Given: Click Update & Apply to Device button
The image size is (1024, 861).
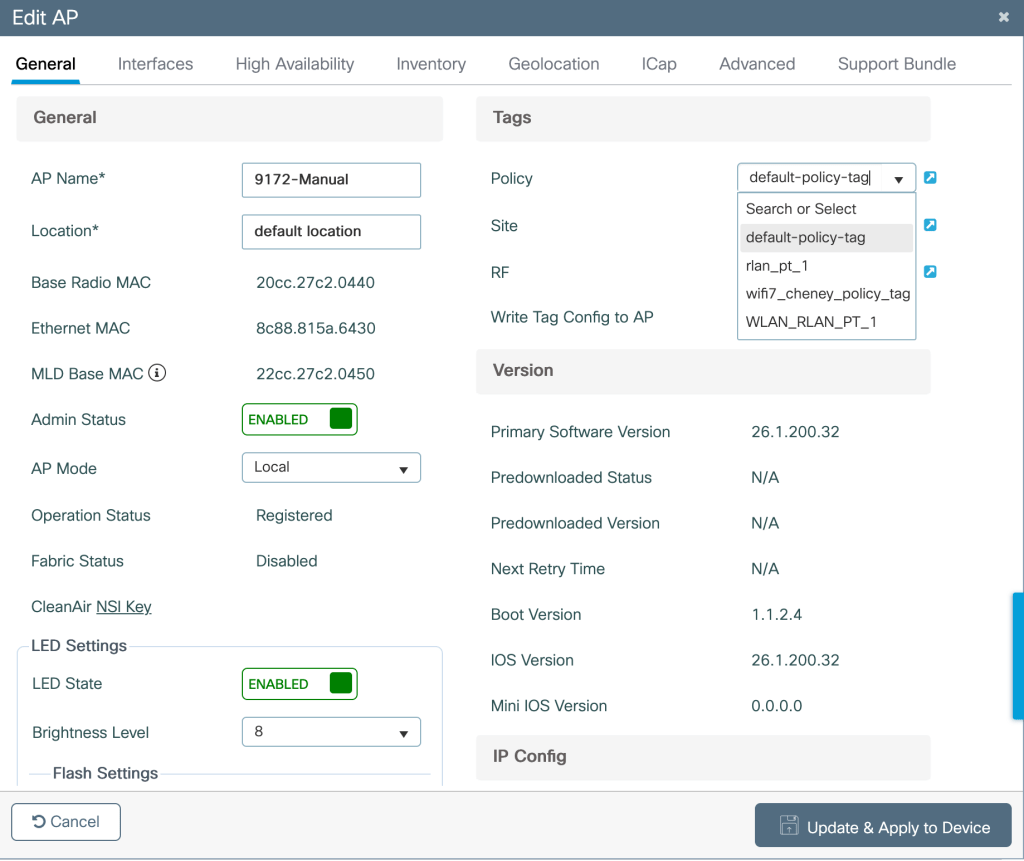Looking at the screenshot, I should tap(883, 827).
